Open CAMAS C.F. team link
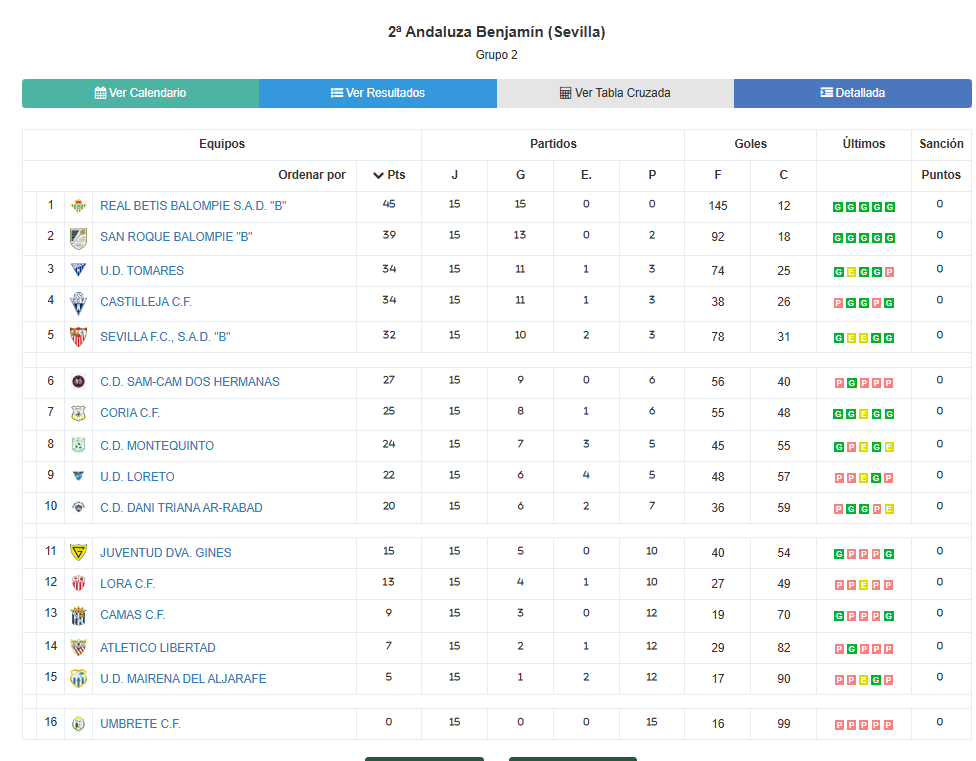This screenshot has height=761, width=976. (x=133, y=615)
